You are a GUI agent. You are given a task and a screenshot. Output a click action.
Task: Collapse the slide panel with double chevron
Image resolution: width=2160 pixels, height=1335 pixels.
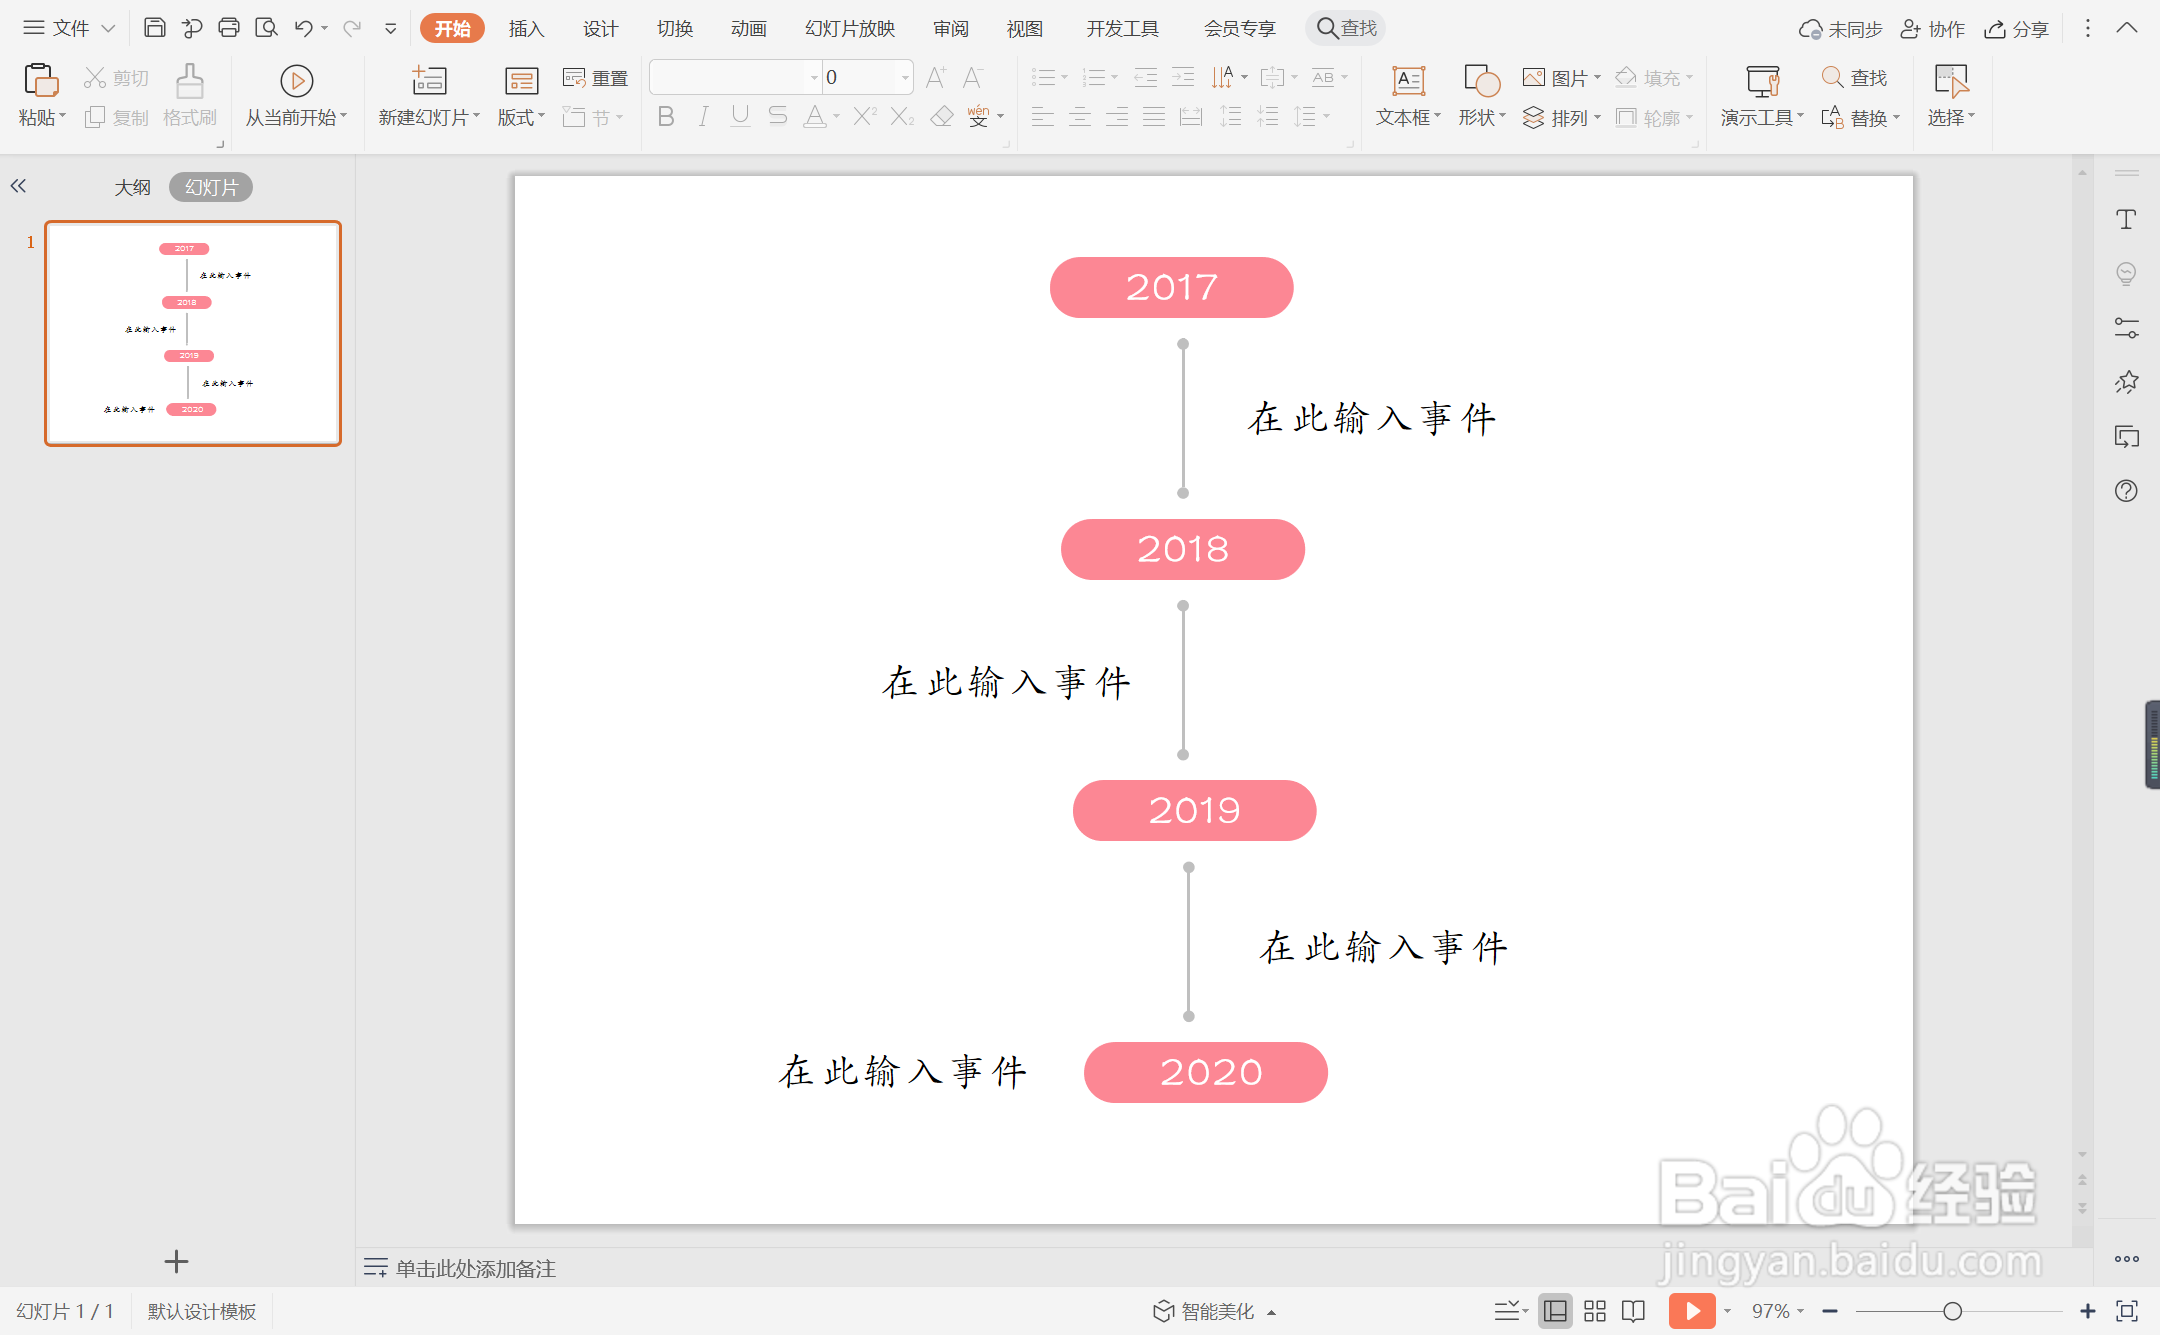18,186
